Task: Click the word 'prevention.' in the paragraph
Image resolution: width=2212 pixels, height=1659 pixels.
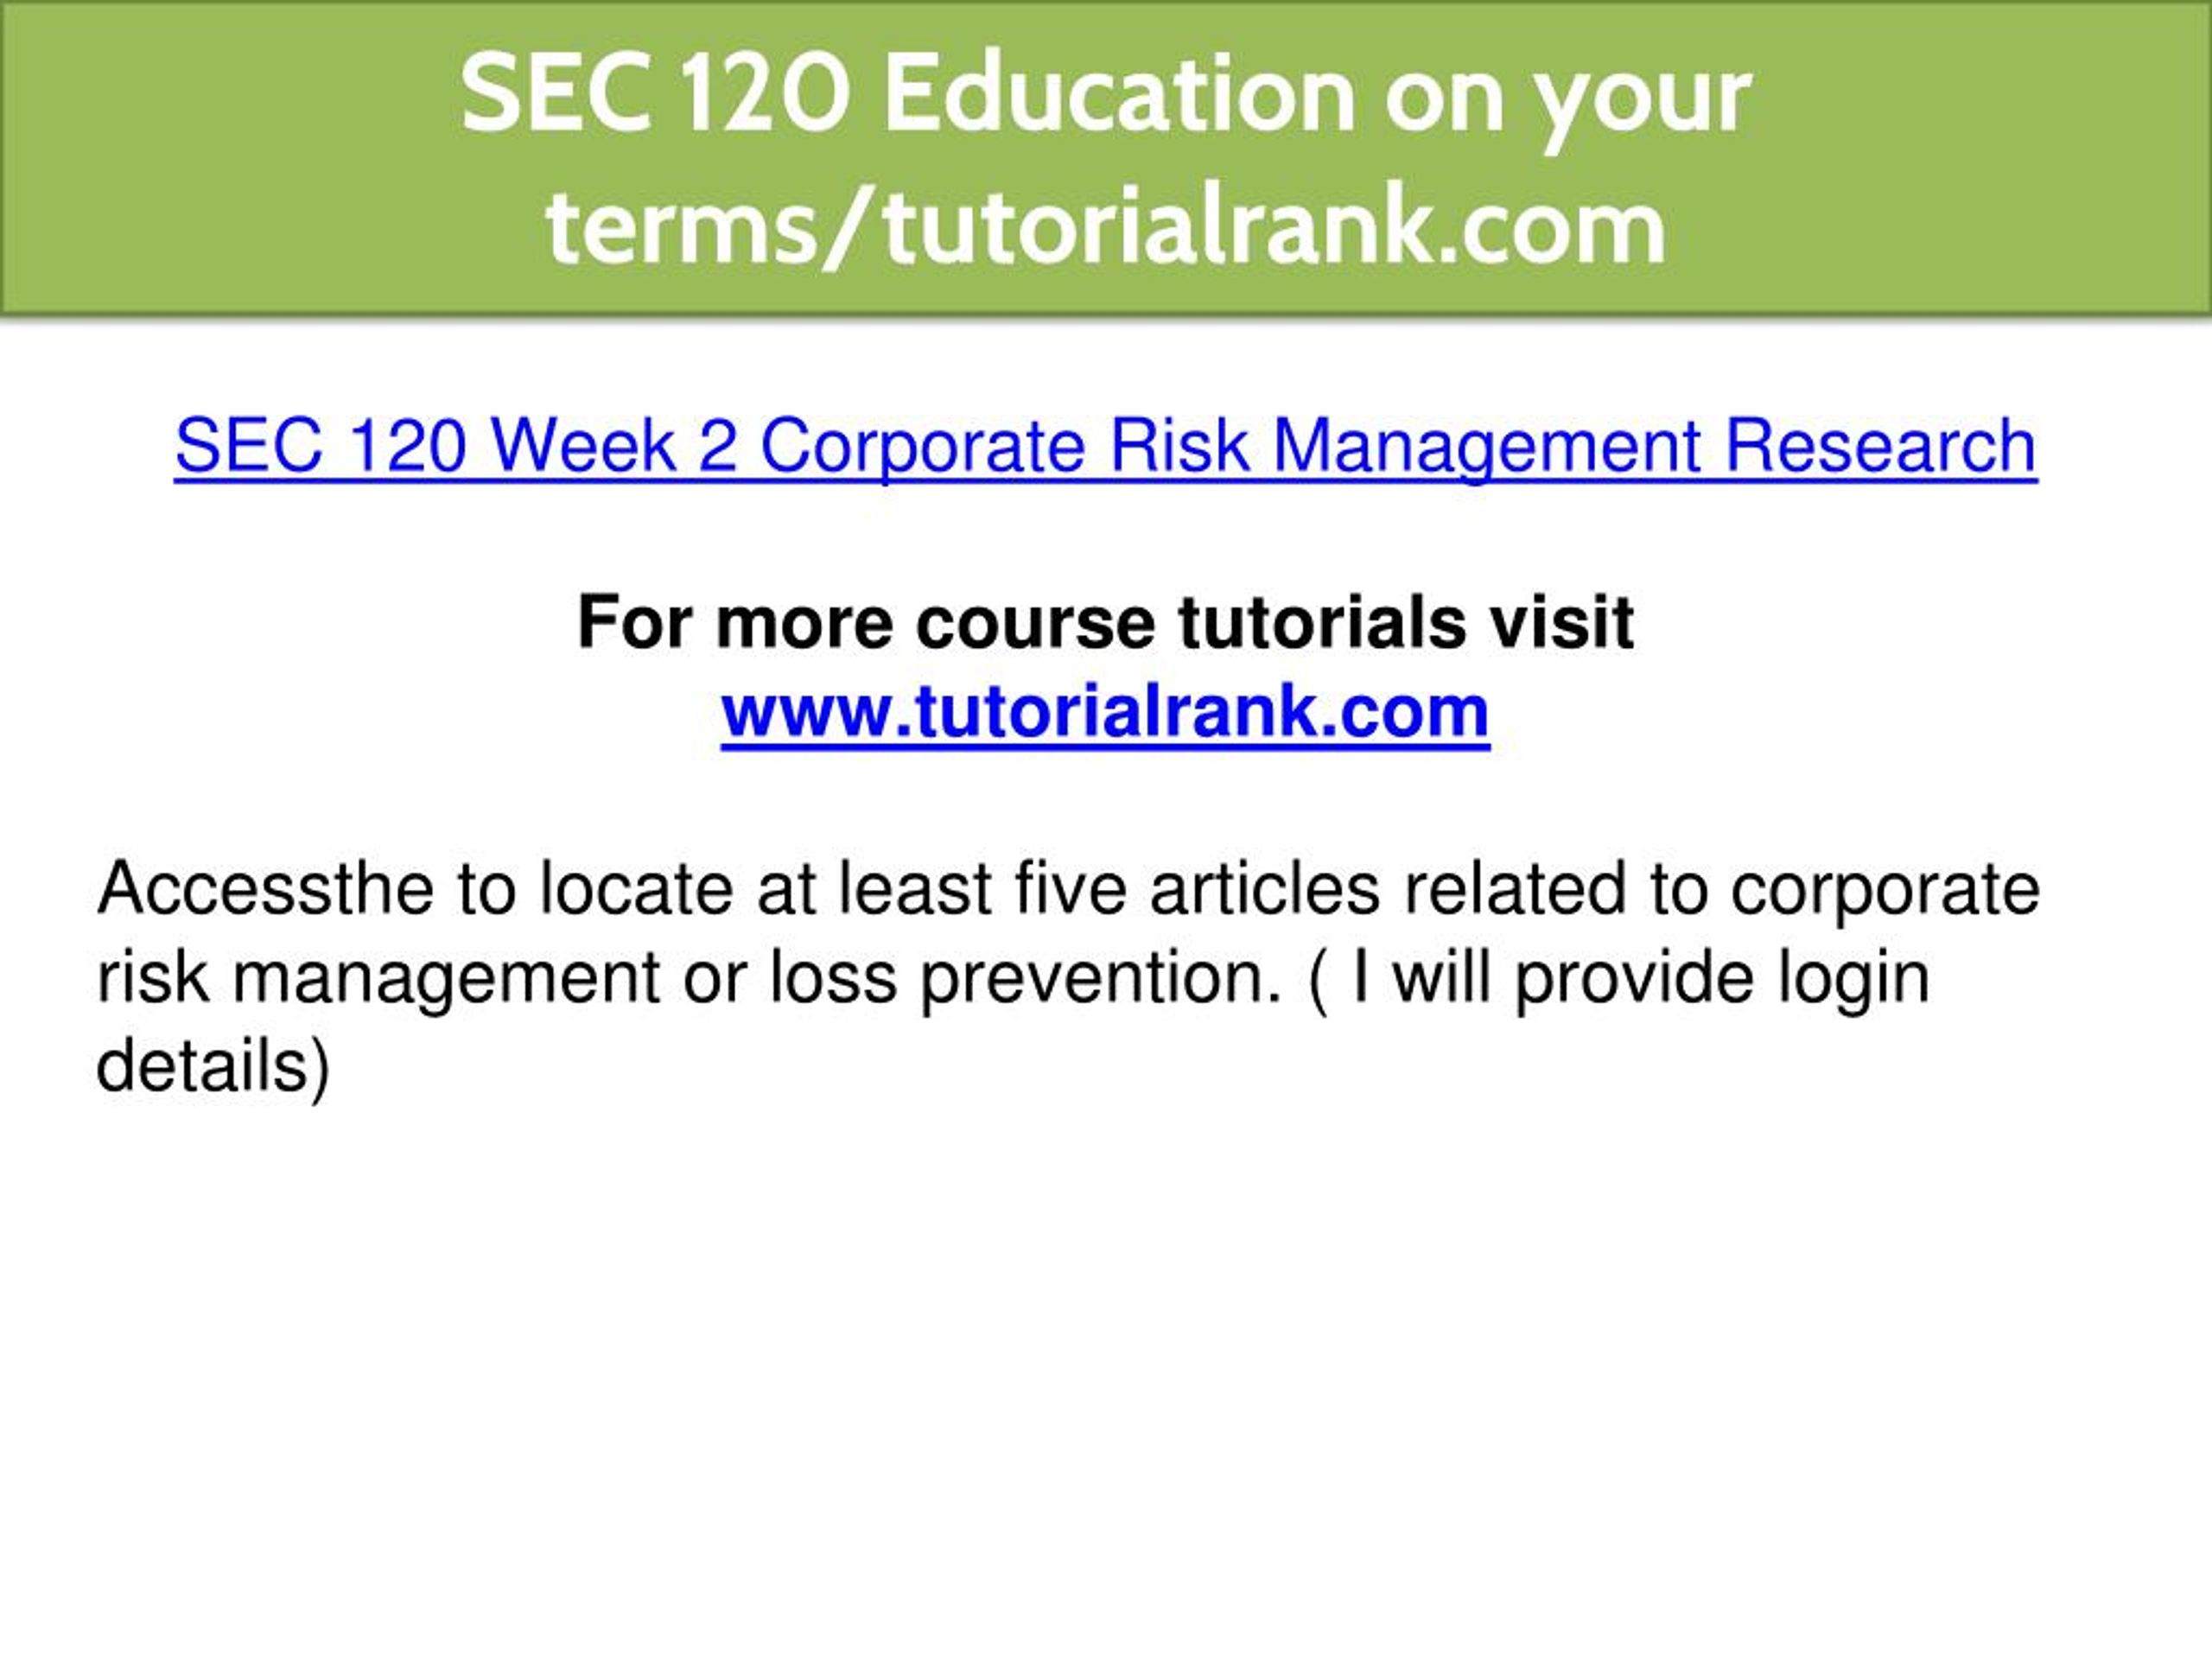Action: pos(1101,980)
